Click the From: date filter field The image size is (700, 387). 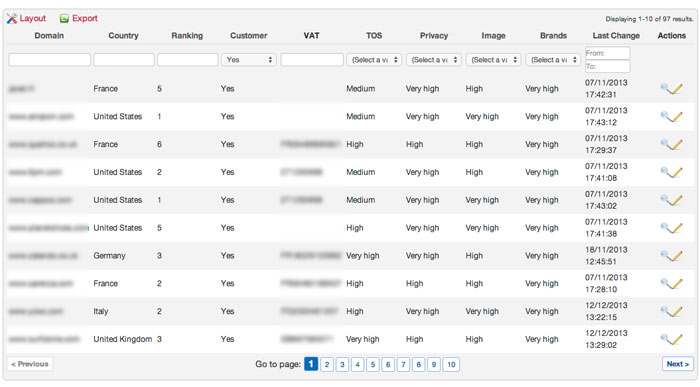[607, 53]
